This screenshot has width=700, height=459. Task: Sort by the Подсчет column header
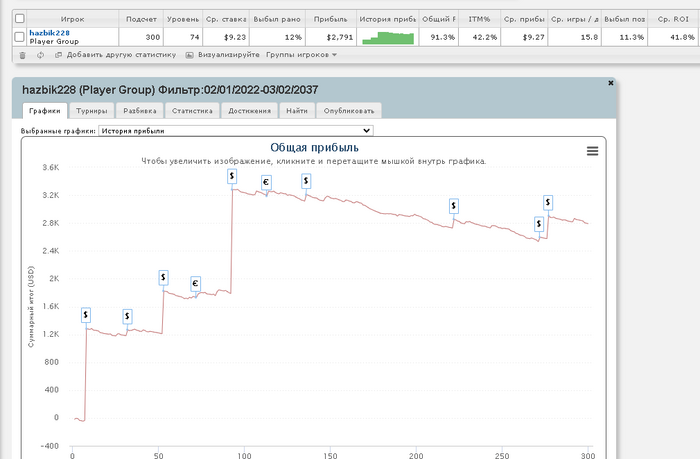tap(141, 19)
